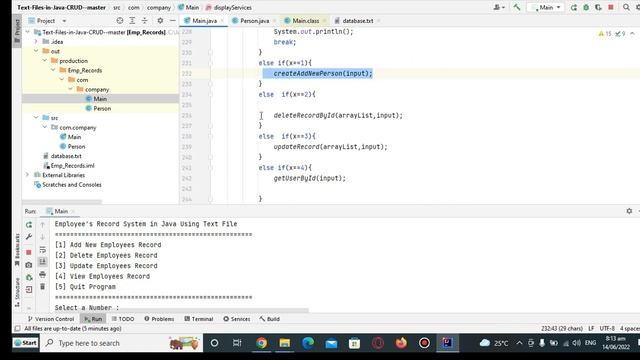Open Run panel settings gear
This screenshot has width=640, height=360.
[x=629, y=211]
